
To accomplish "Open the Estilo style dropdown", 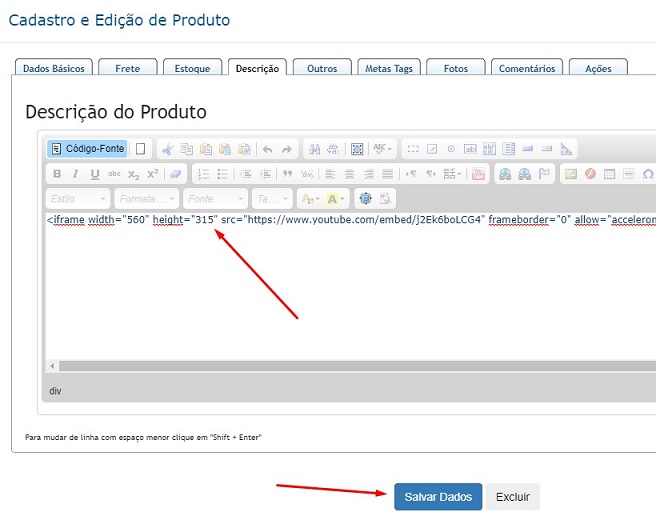I will coord(77,199).
